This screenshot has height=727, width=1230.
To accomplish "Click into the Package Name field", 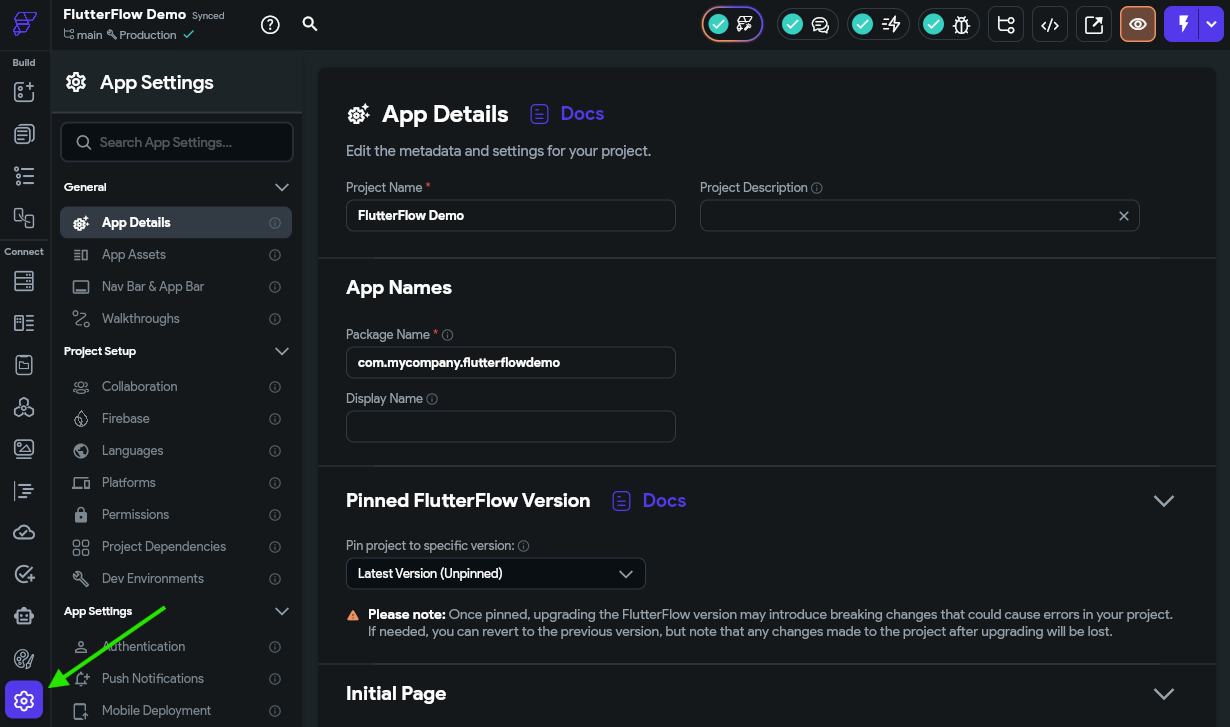I will [x=511, y=363].
